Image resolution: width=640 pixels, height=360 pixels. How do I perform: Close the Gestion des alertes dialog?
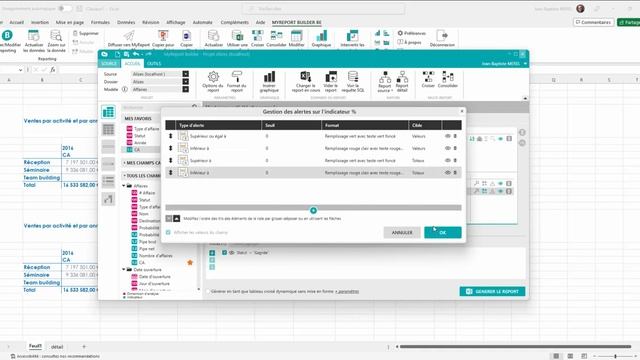[462, 111]
